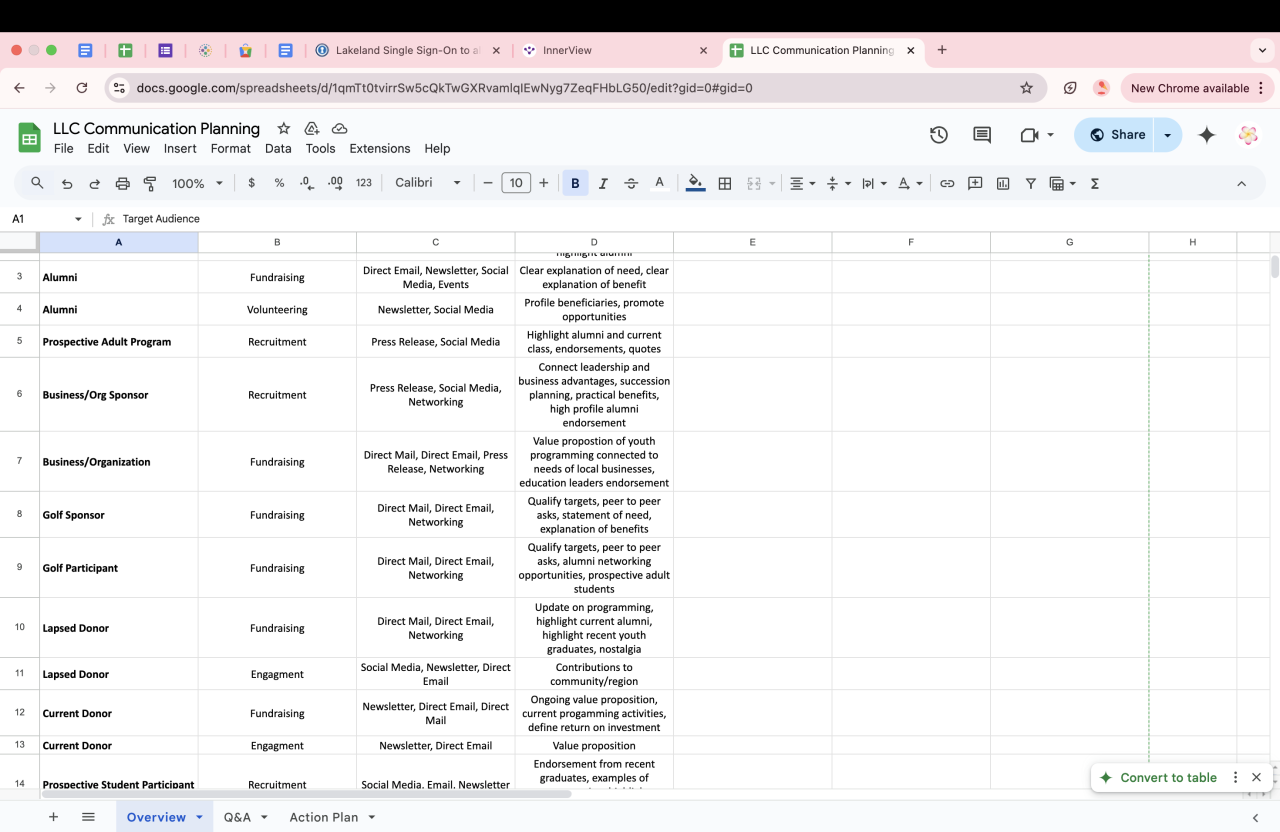Switch to the Action Plan sheet tab
The height and width of the screenshot is (832, 1280).
tap(323, 817)
